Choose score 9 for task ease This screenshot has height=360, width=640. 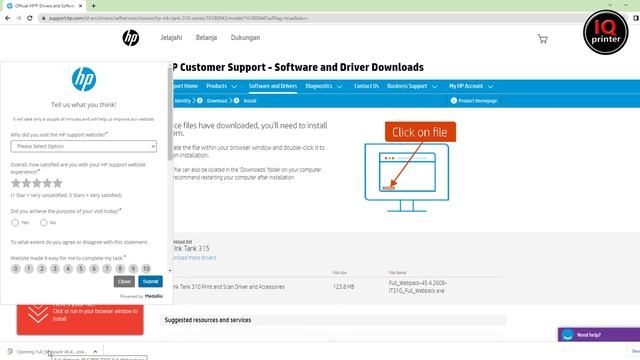tap(133, 269)
